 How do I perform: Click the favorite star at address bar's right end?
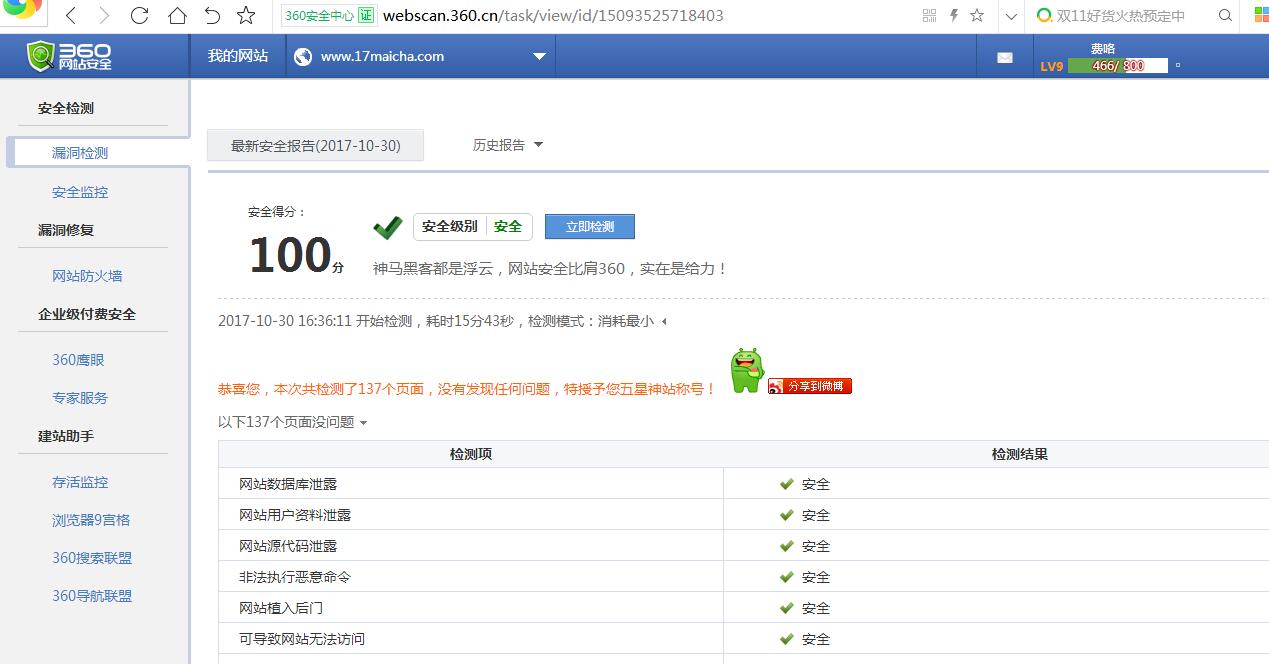978,16
